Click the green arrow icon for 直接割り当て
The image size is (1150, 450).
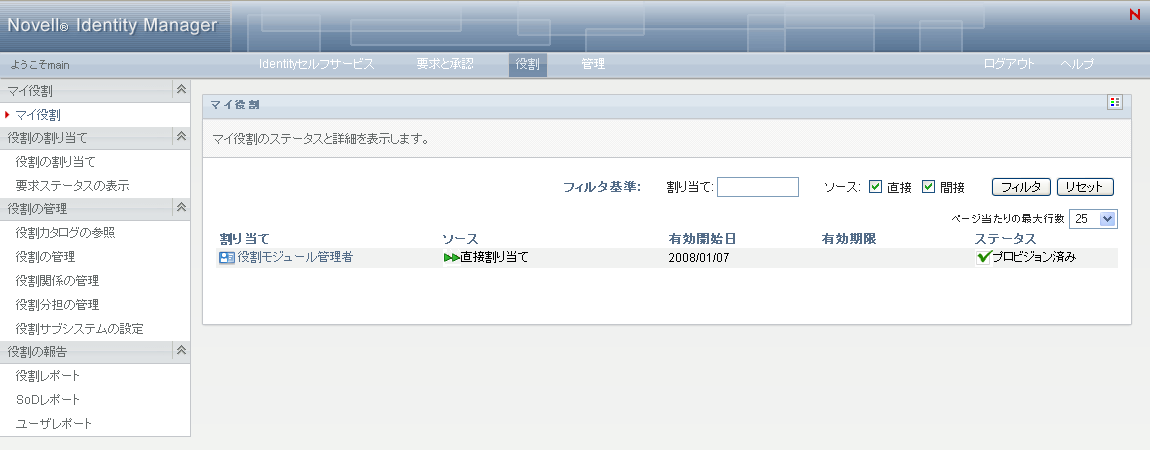coord(451,258)
